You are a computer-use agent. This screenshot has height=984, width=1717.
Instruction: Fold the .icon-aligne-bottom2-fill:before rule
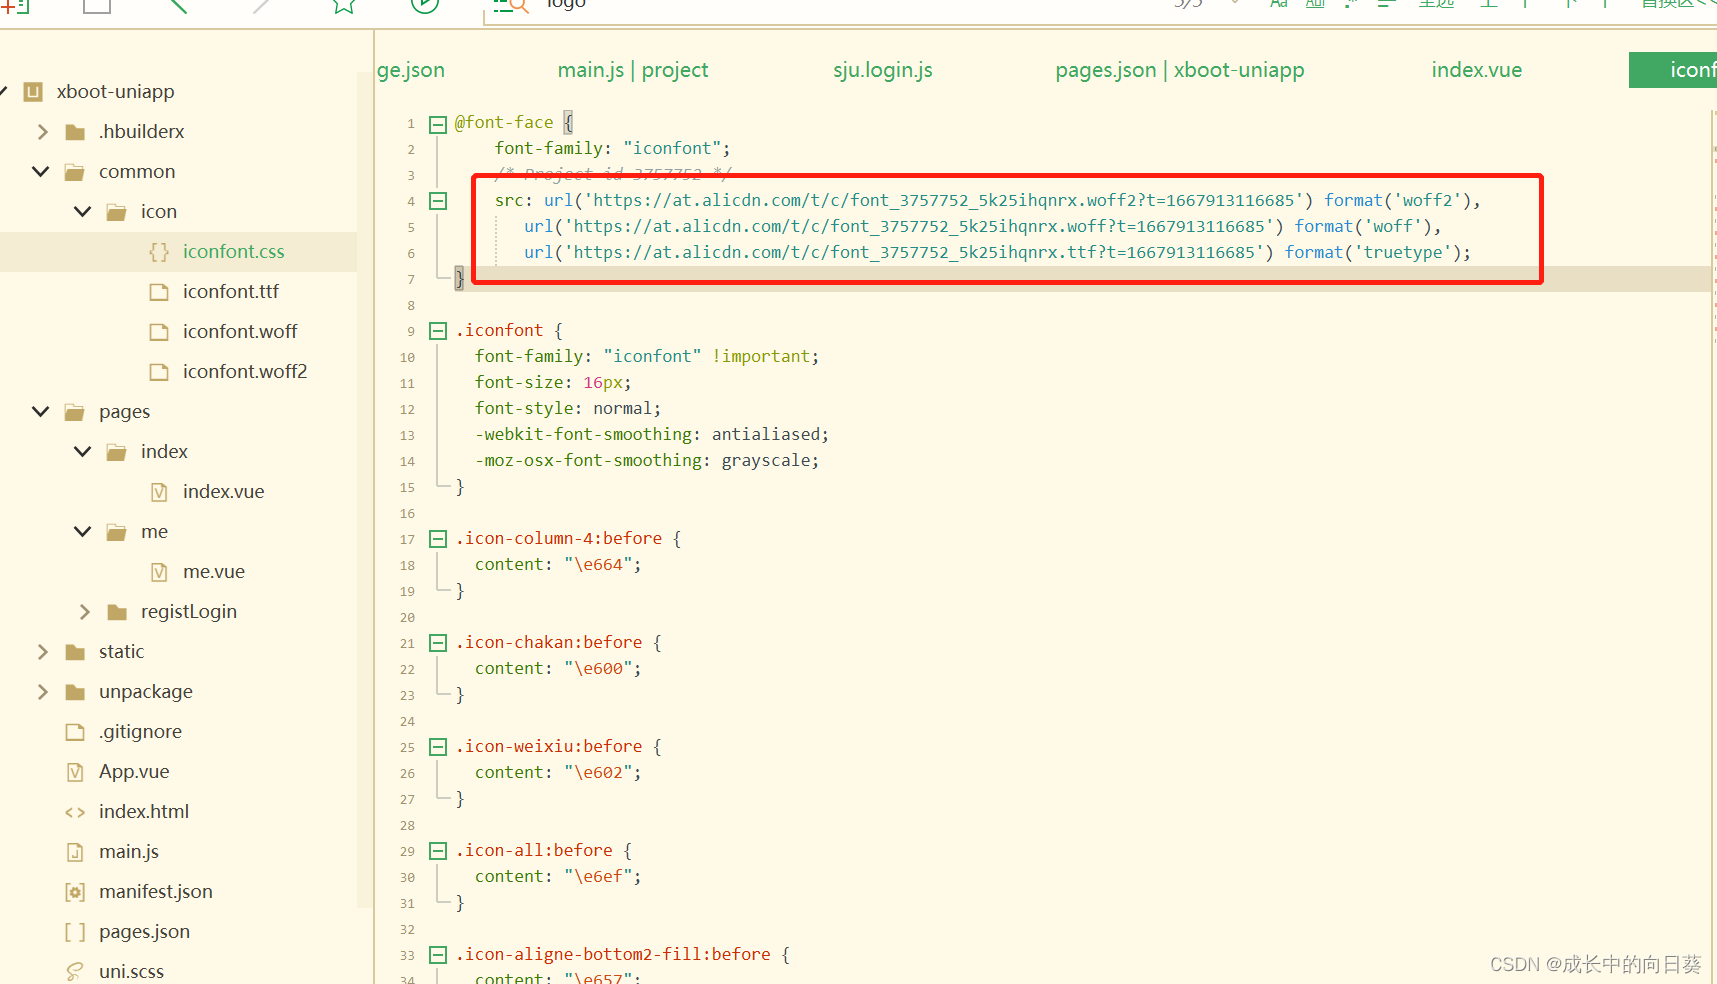click(x=438, y=955)
